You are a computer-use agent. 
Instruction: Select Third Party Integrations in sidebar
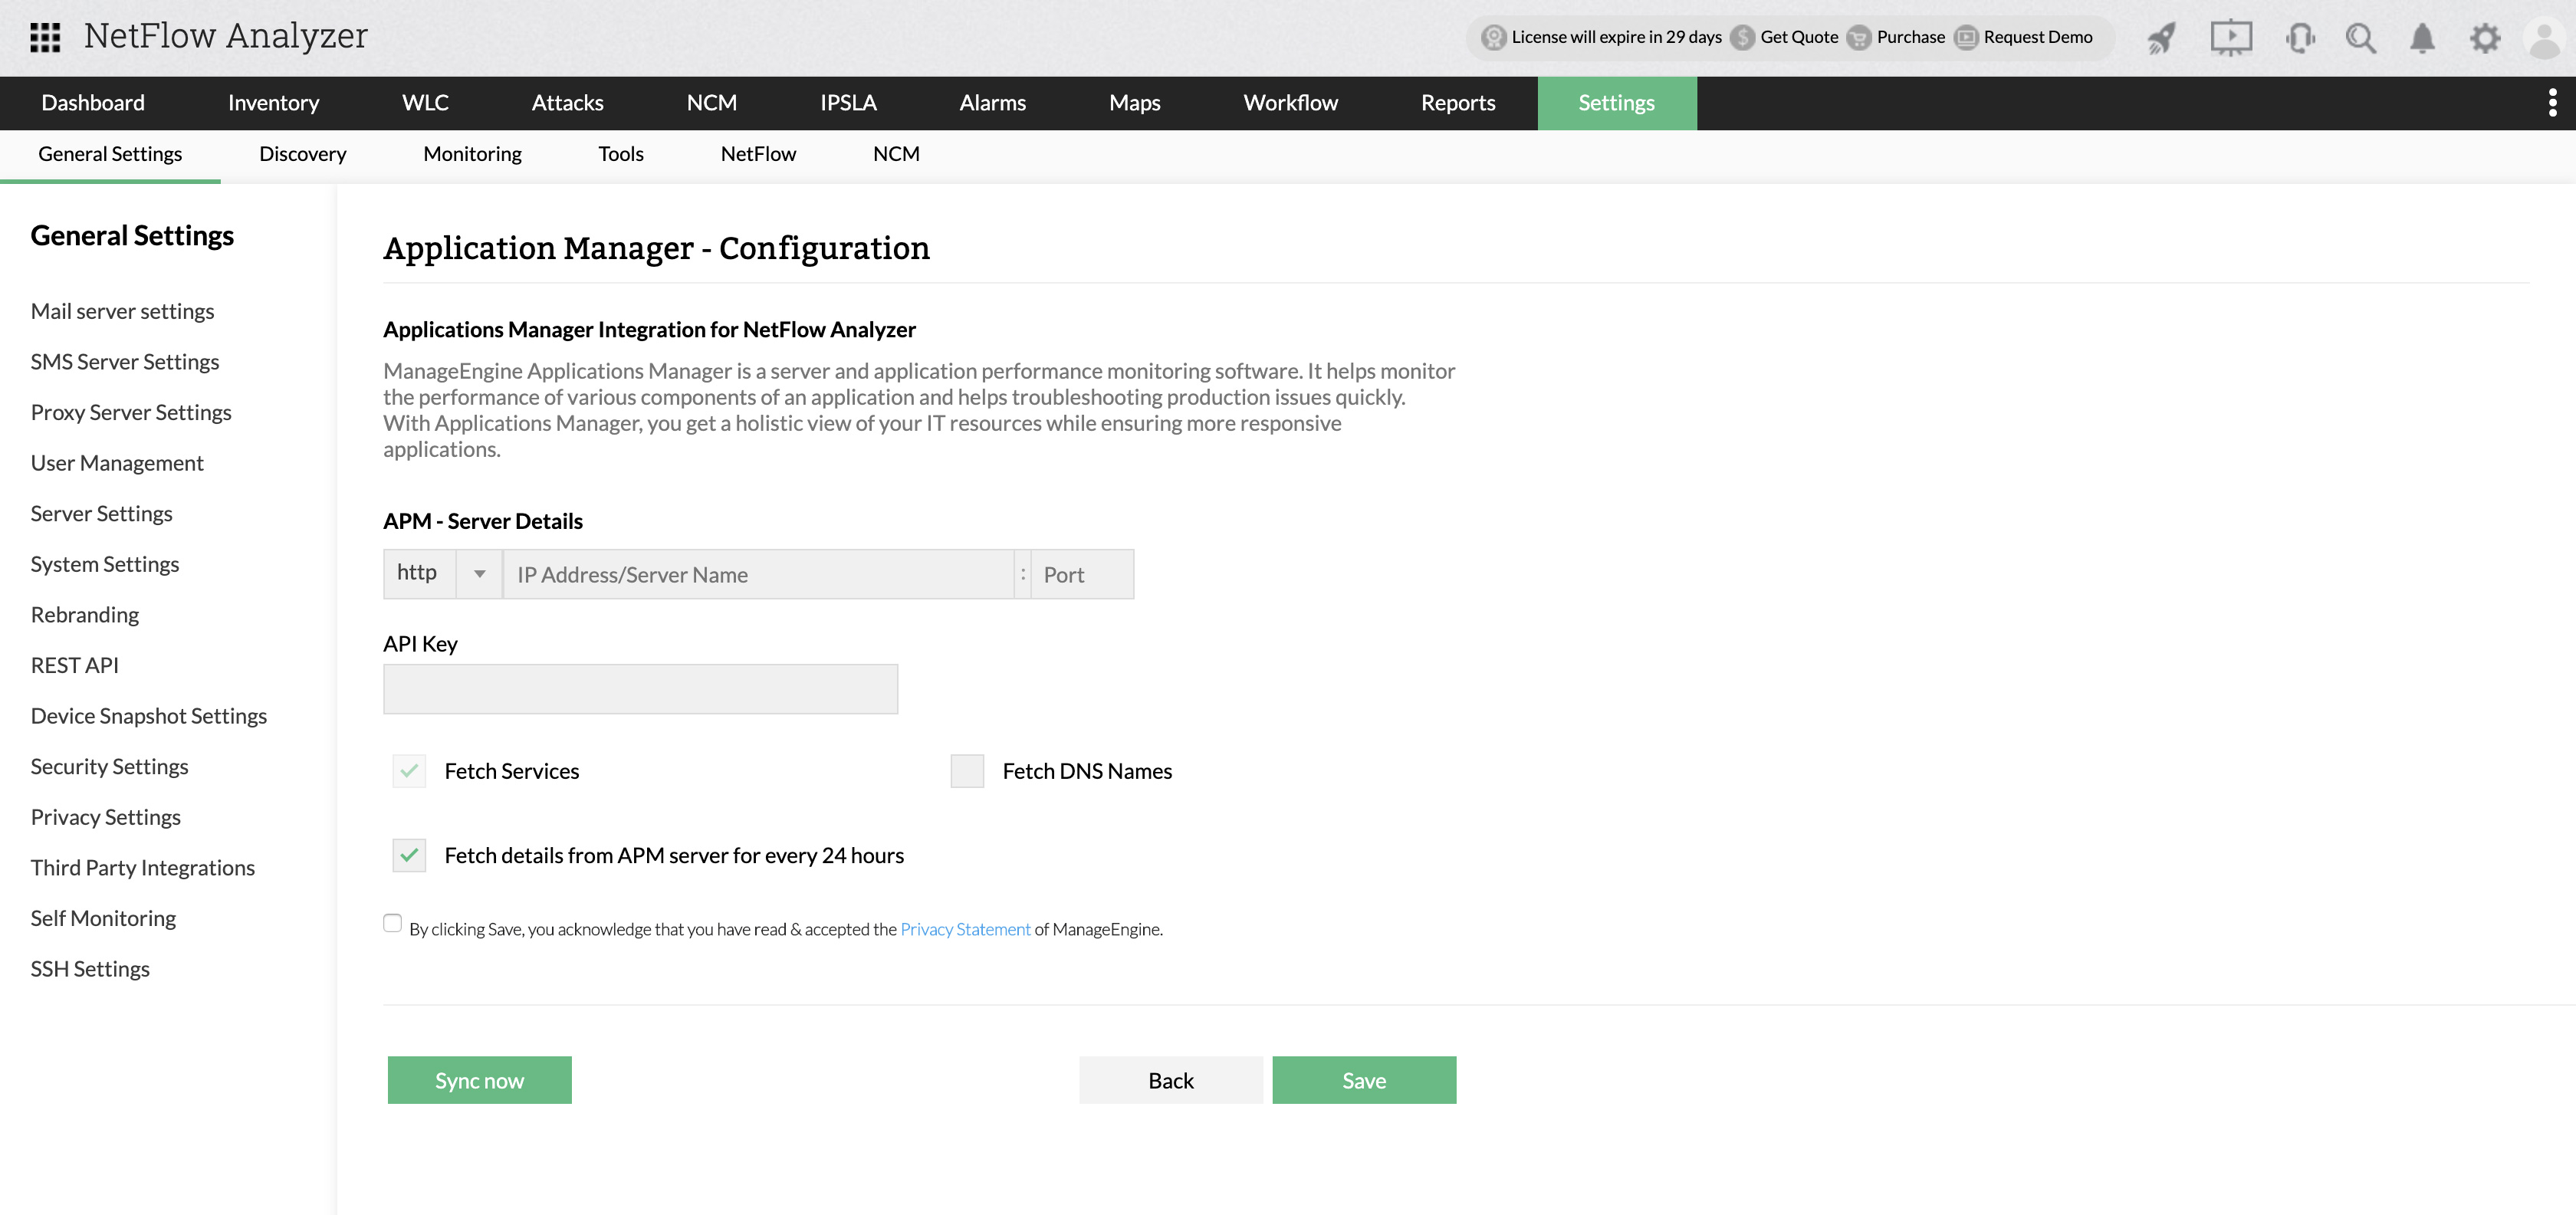(x=142, y=867)
